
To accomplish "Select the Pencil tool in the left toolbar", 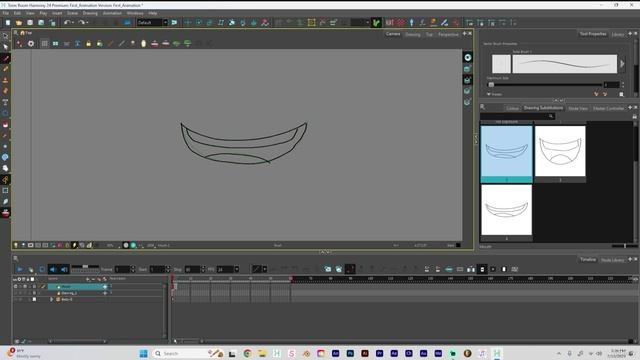I will (x=5, y=69).
